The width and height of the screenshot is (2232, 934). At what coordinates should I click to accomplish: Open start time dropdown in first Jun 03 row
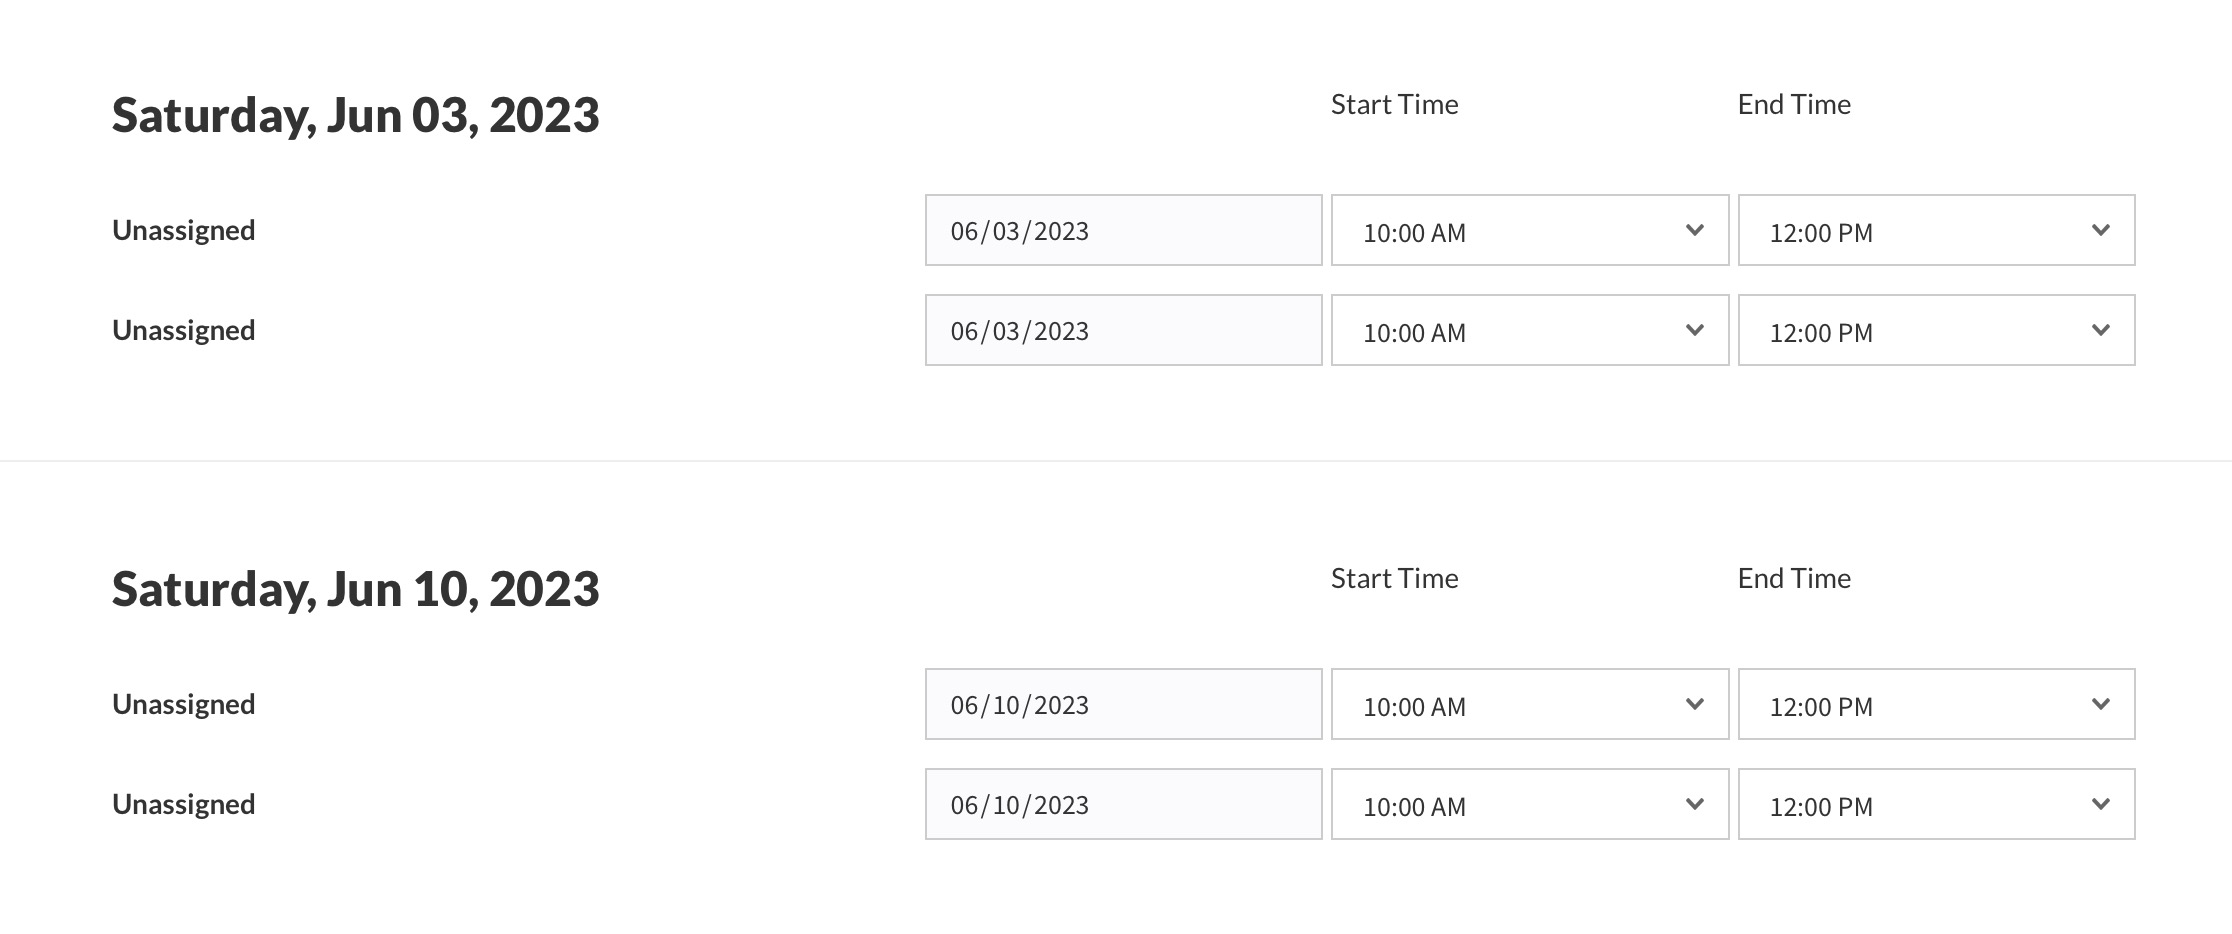pyautogui.click(x=1529, y=231)
